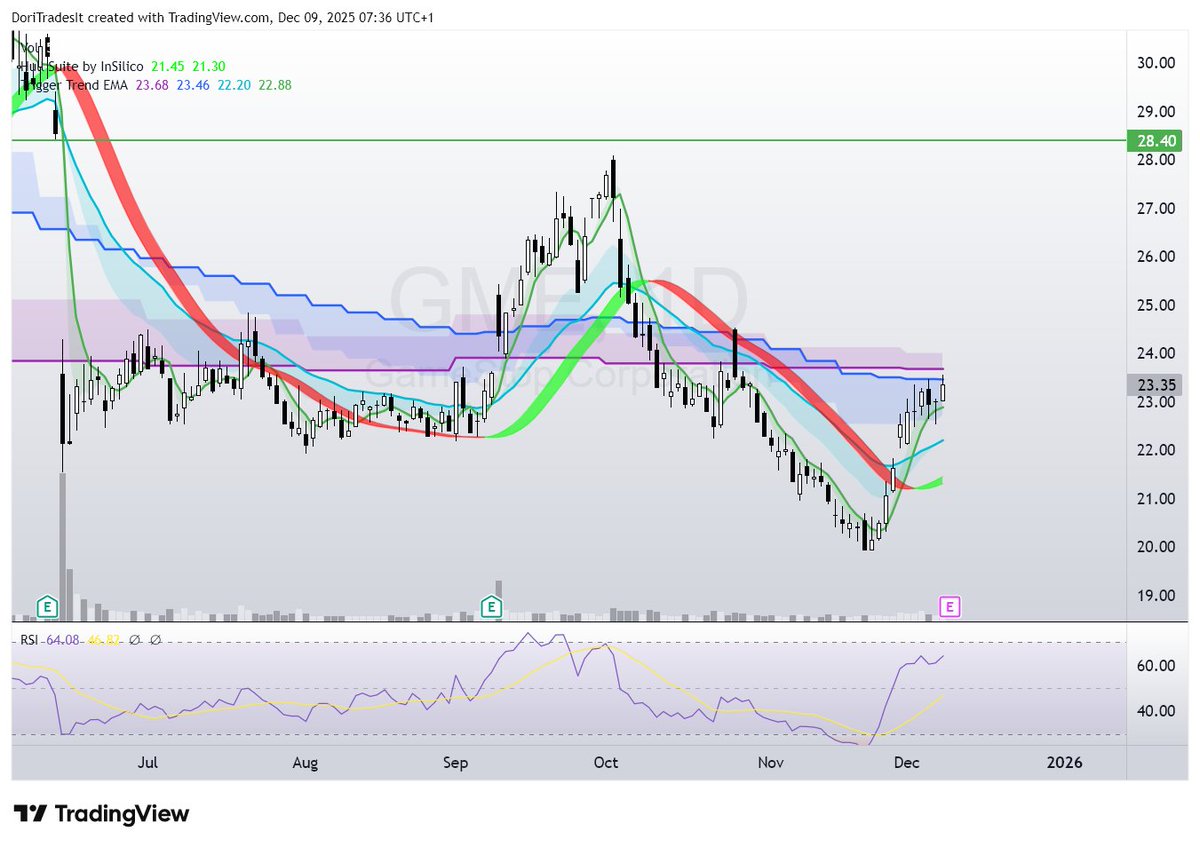
Task: Click the earnings E badge below the September volume spike
Action: pyautogui.click(x=491, y=607)
